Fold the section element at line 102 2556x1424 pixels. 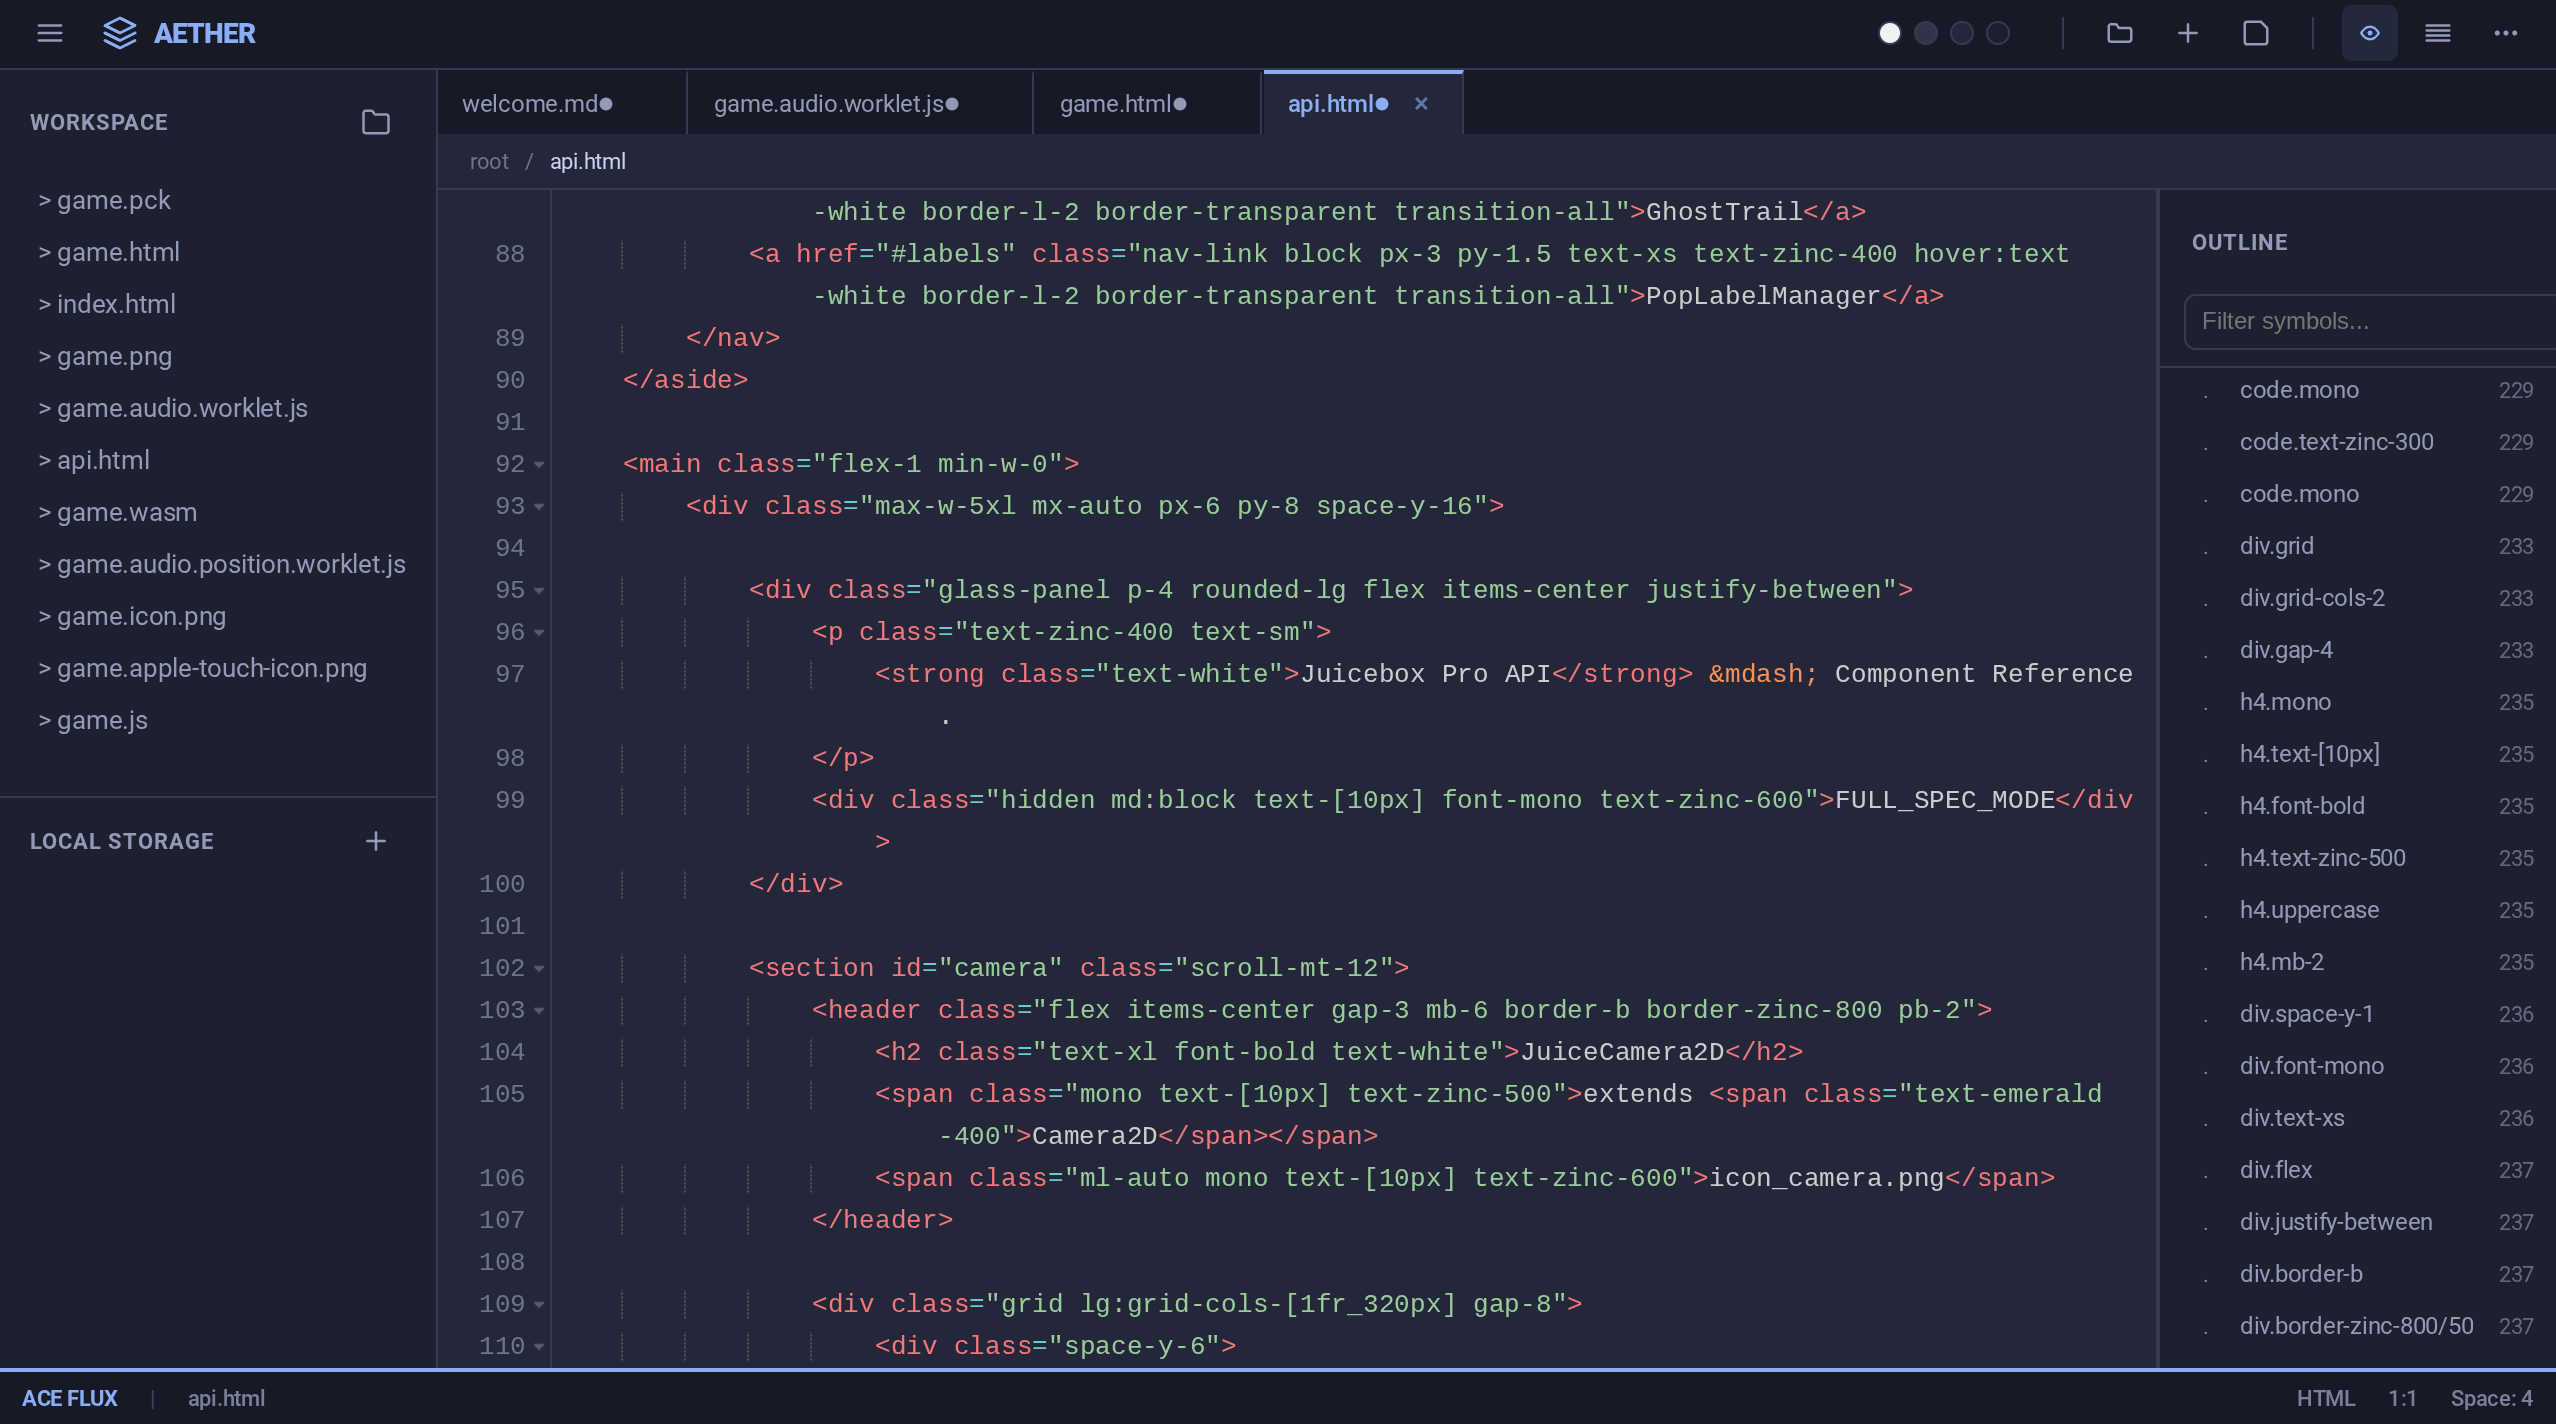click(539, 969)
